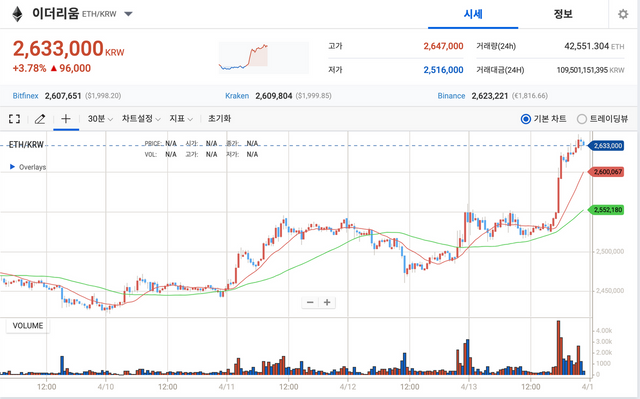
Task: Click the 2,633,000 current price marker
Action: (x=606, y=146)
